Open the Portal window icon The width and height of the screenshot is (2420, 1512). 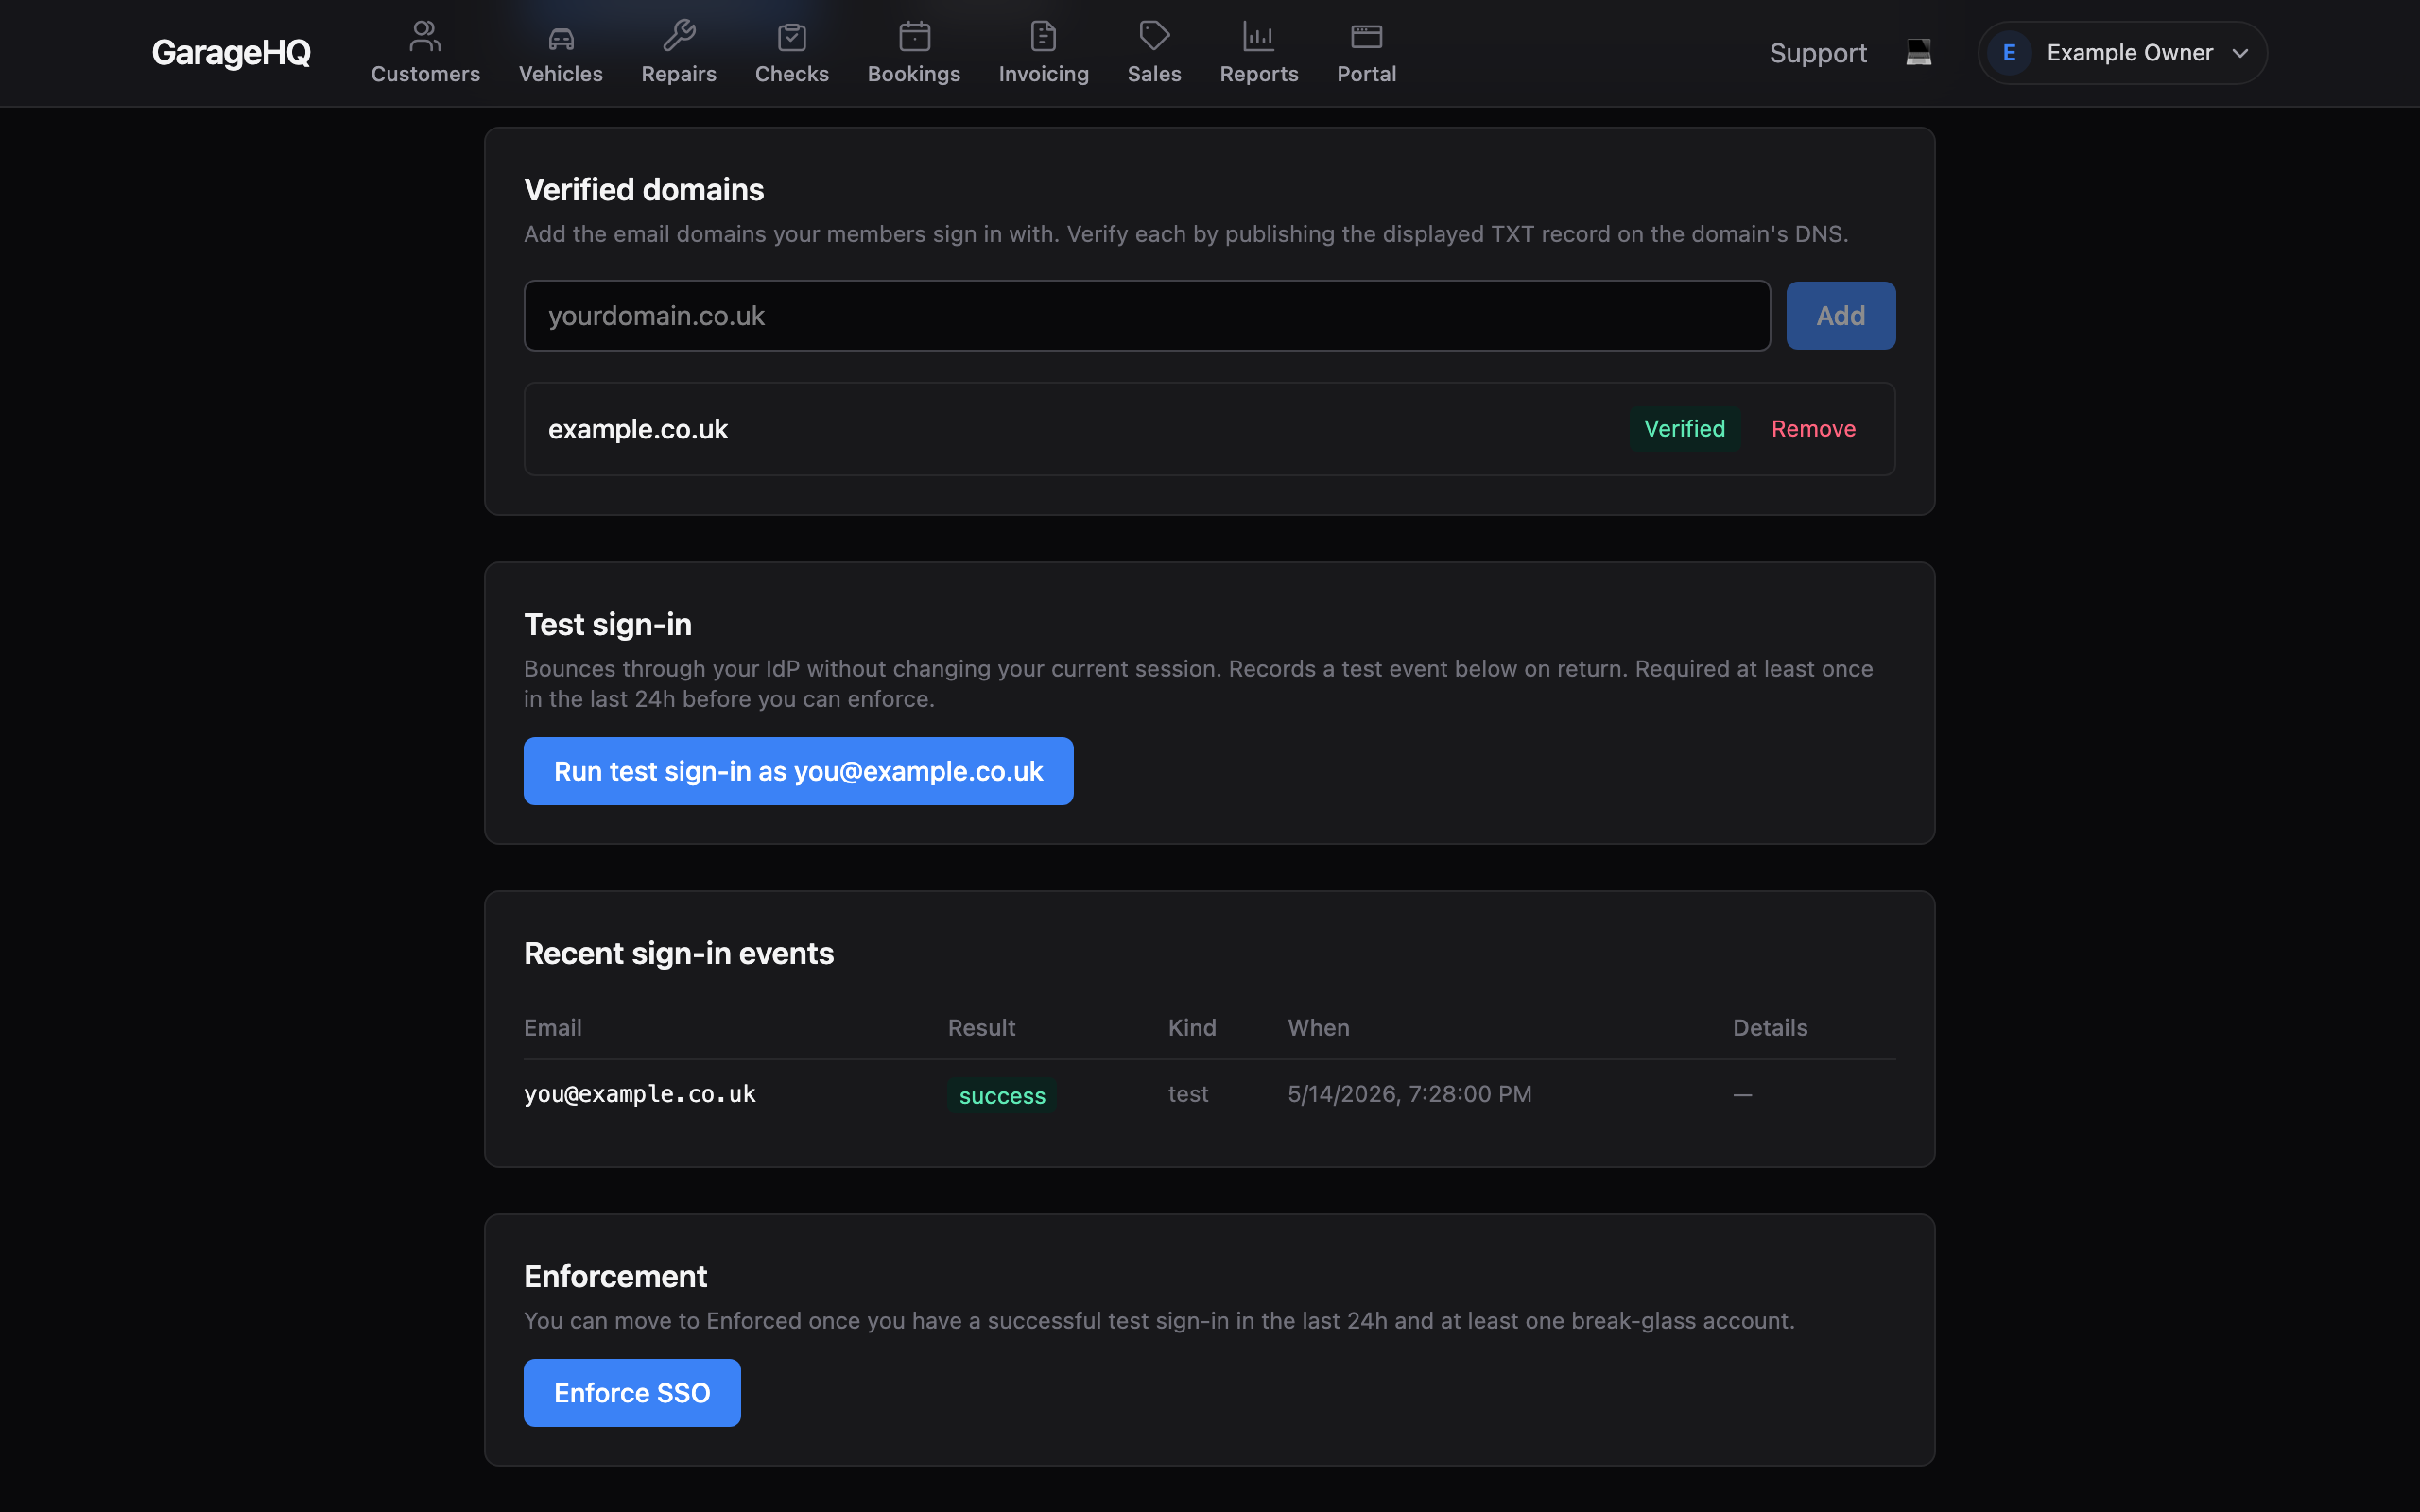coord(1366,37)
